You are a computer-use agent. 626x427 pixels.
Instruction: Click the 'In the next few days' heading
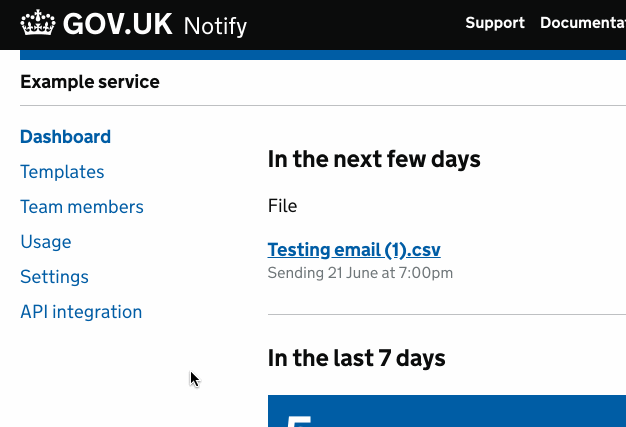click(374, 159)
